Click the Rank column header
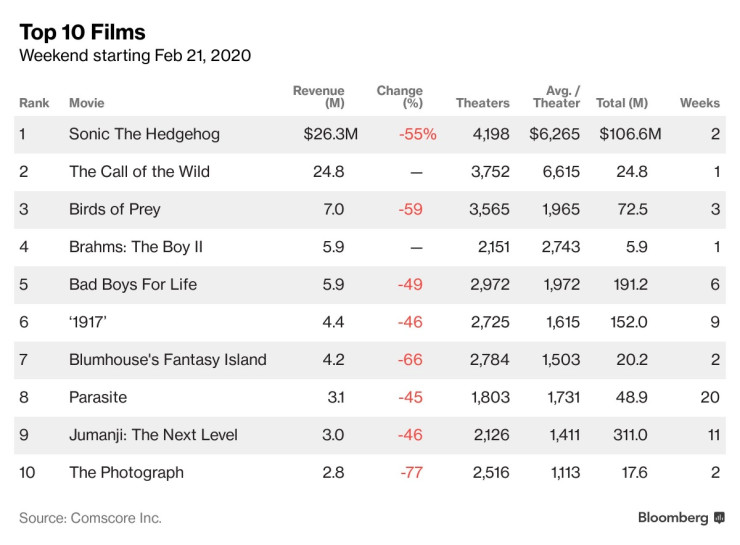 [34, 103]
